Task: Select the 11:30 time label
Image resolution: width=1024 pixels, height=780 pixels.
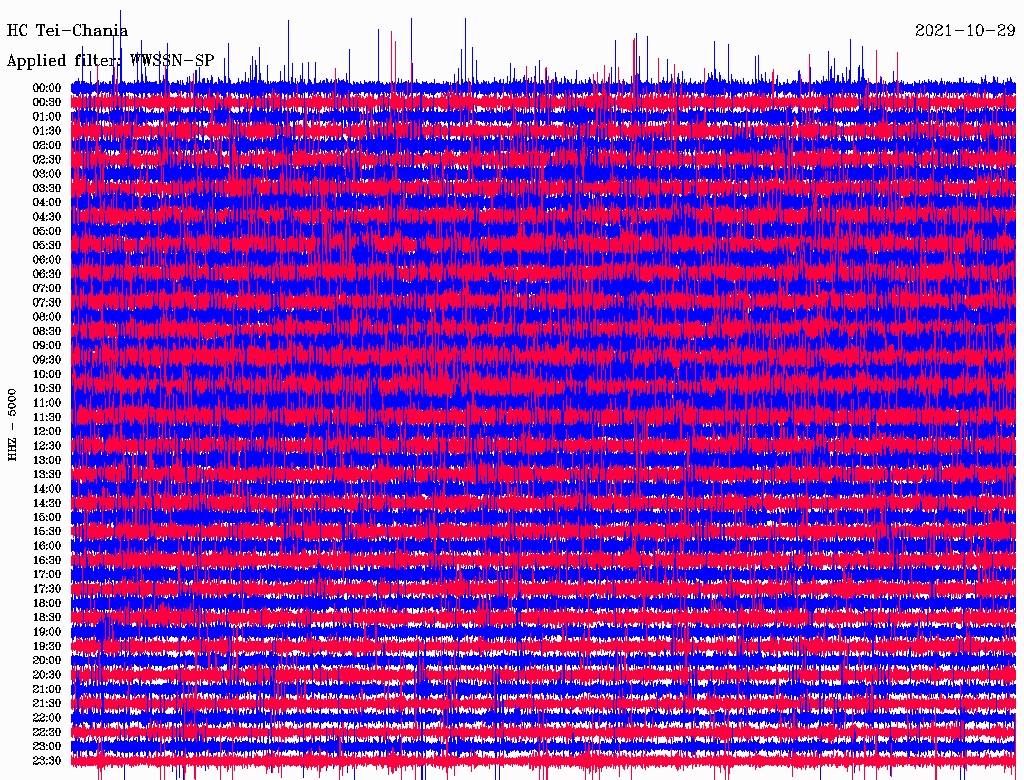Action: [47, 417]
